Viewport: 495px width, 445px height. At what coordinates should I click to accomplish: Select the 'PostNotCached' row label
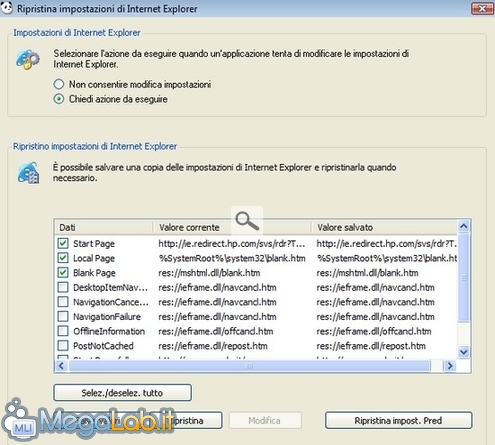point(103,346)
